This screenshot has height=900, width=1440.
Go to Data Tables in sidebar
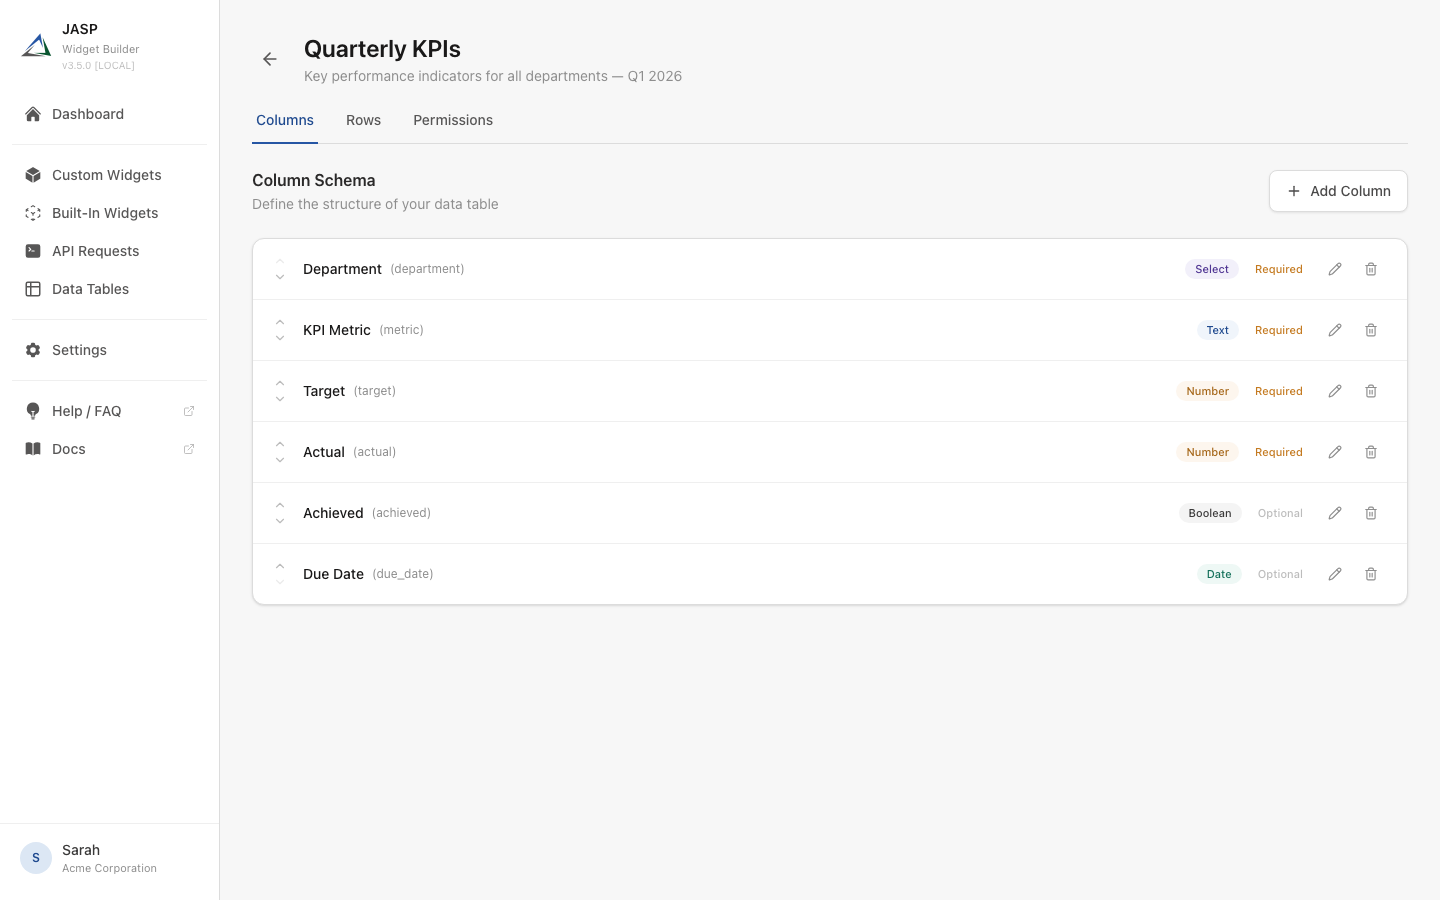[90, 289]
